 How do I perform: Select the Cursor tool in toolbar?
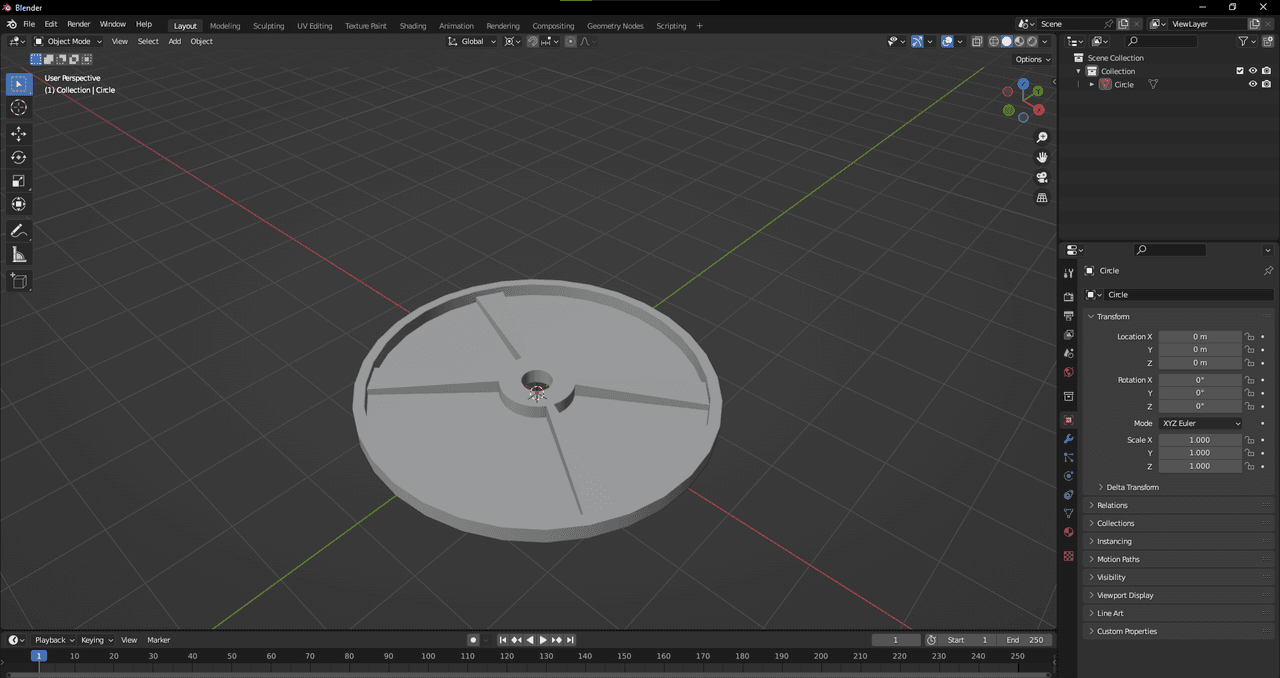[19, 108]
